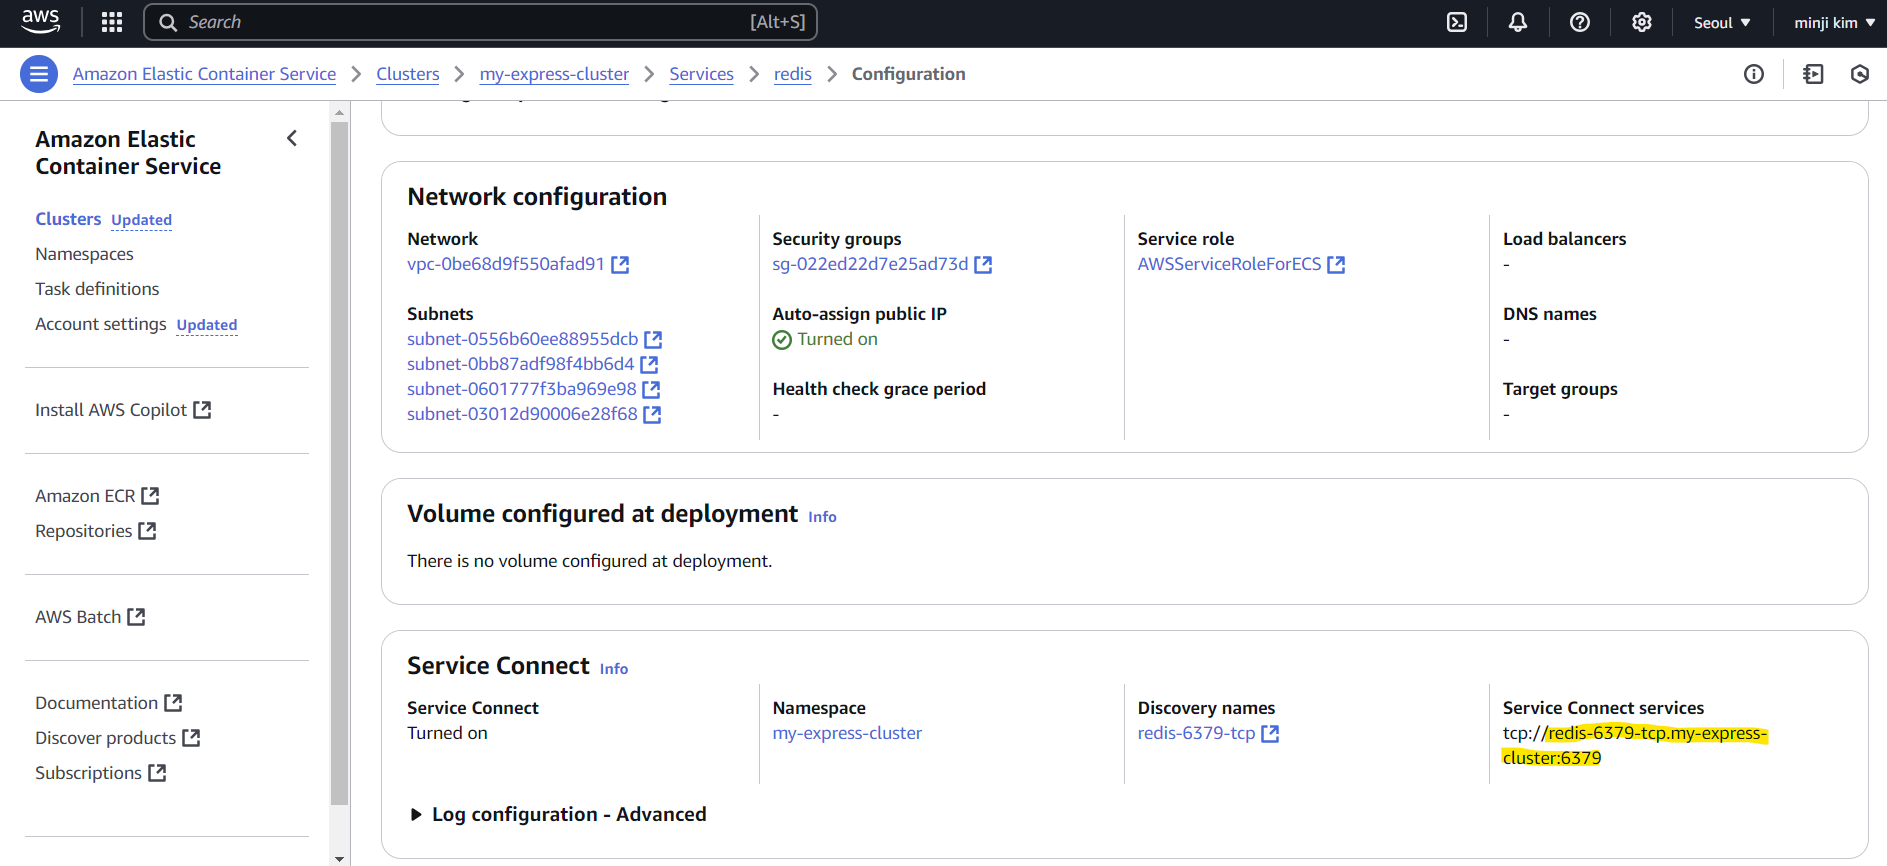The image size is (1887, 866).
Task: Click the info circle icon beside breadcrumbs
Action: (x=1754, y=74)
